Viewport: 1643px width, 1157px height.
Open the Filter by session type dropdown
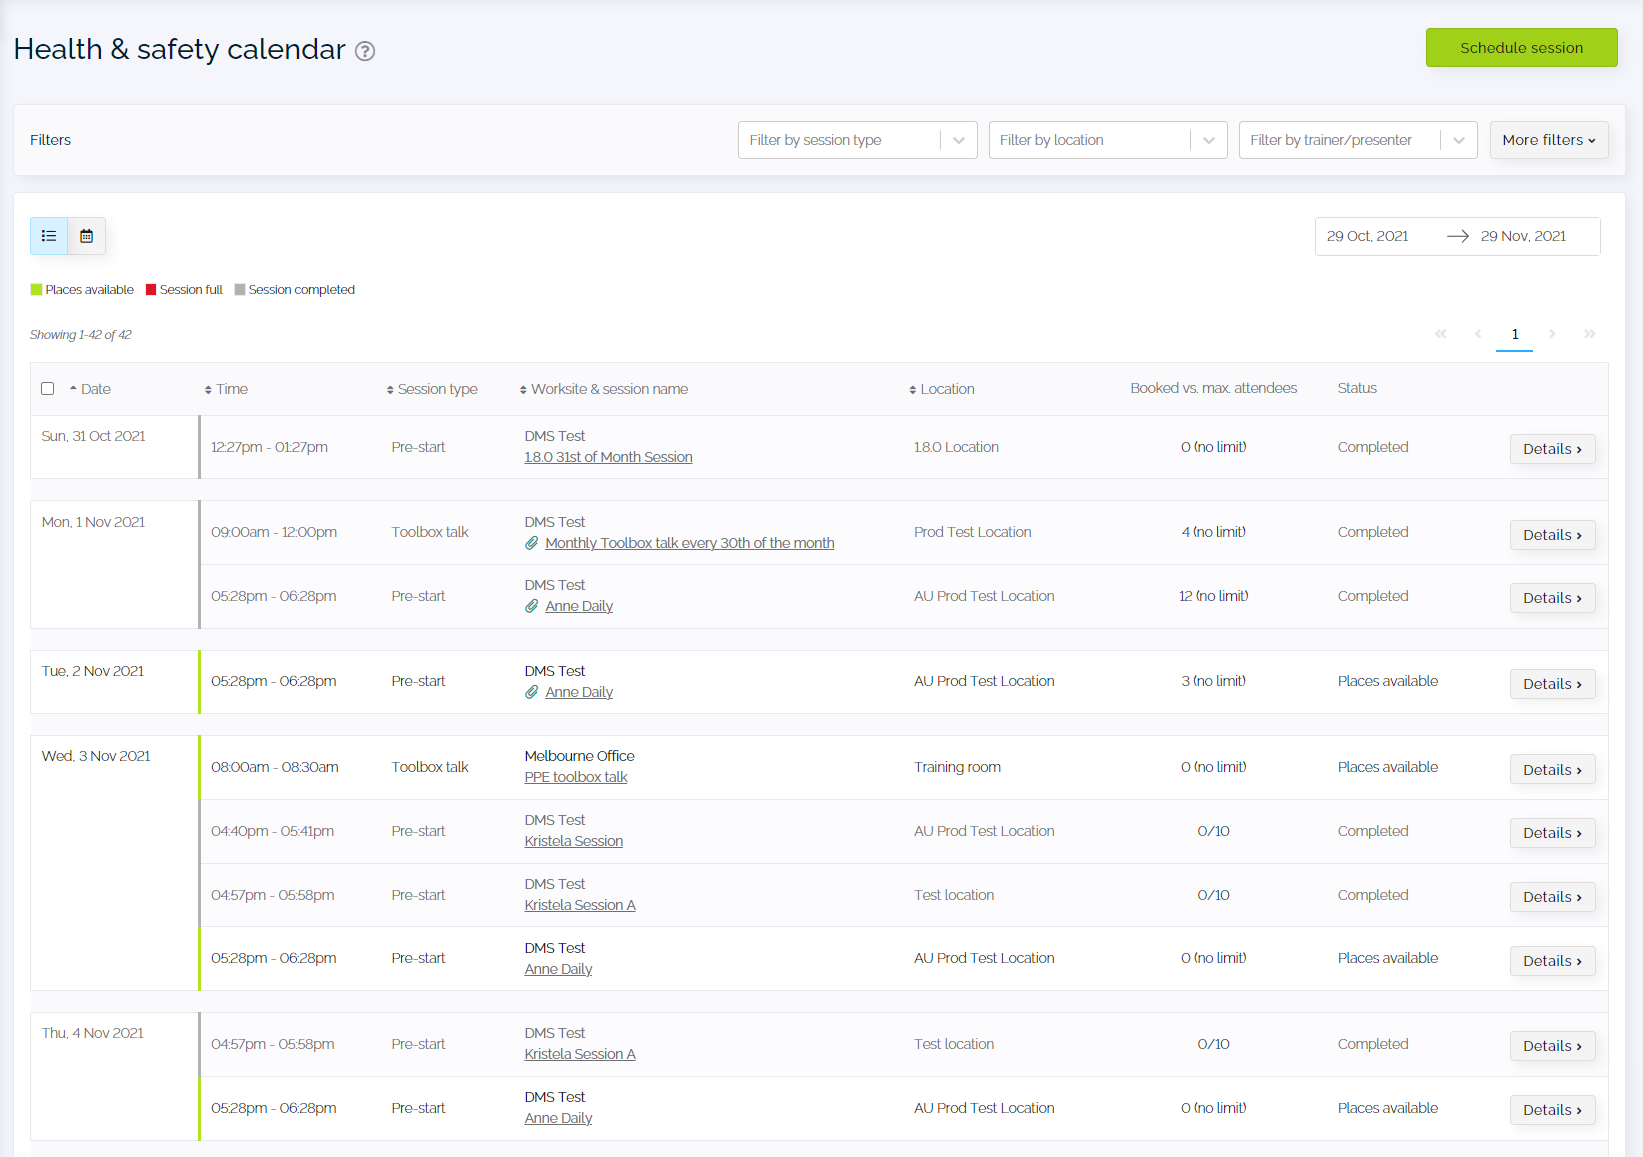[x=857, y=140]
